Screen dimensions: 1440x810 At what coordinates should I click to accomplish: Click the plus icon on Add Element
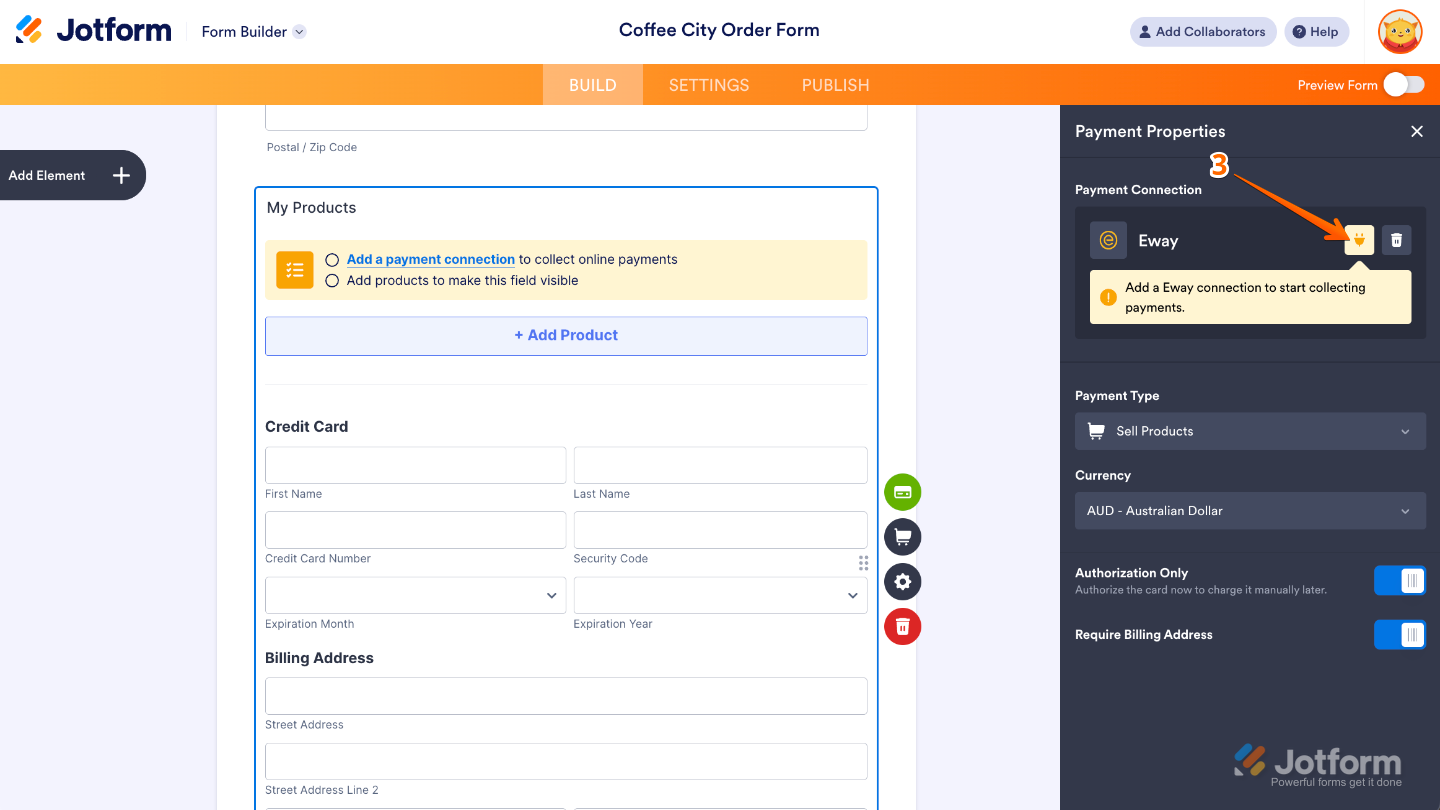[121, 175]
